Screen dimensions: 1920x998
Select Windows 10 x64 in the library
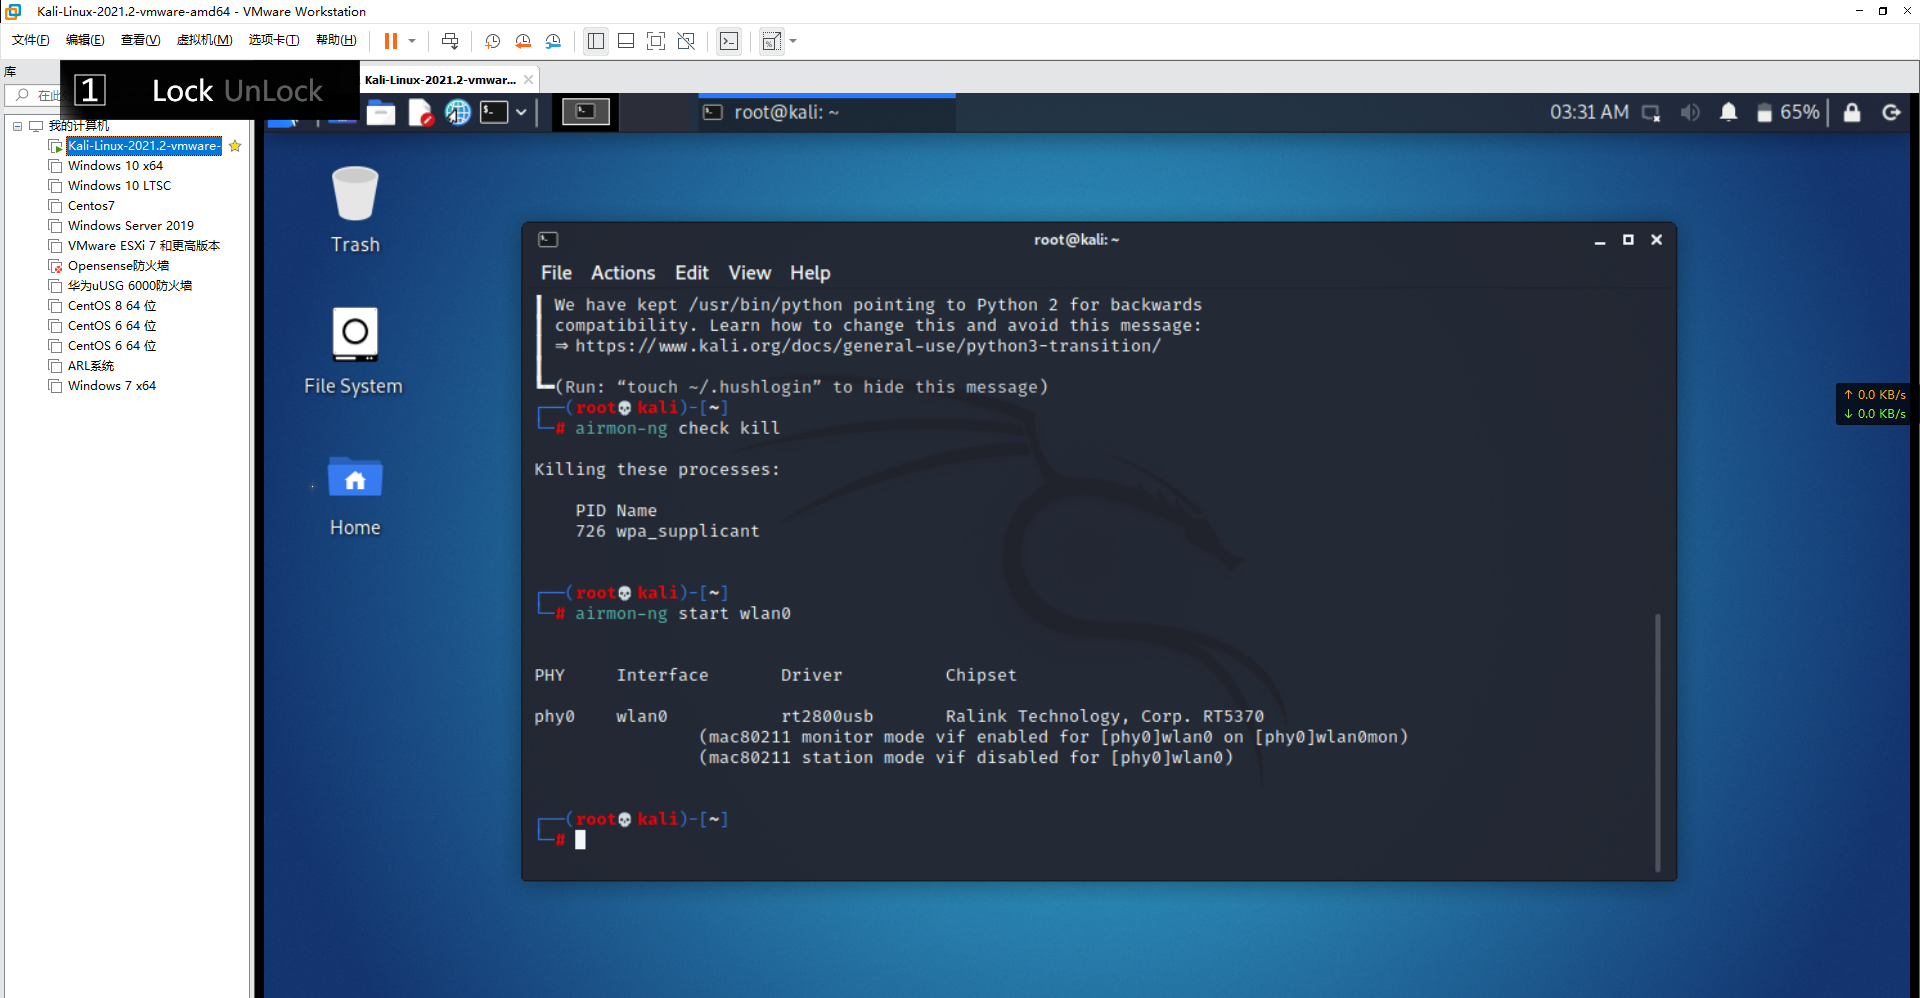tap(115, 166)
